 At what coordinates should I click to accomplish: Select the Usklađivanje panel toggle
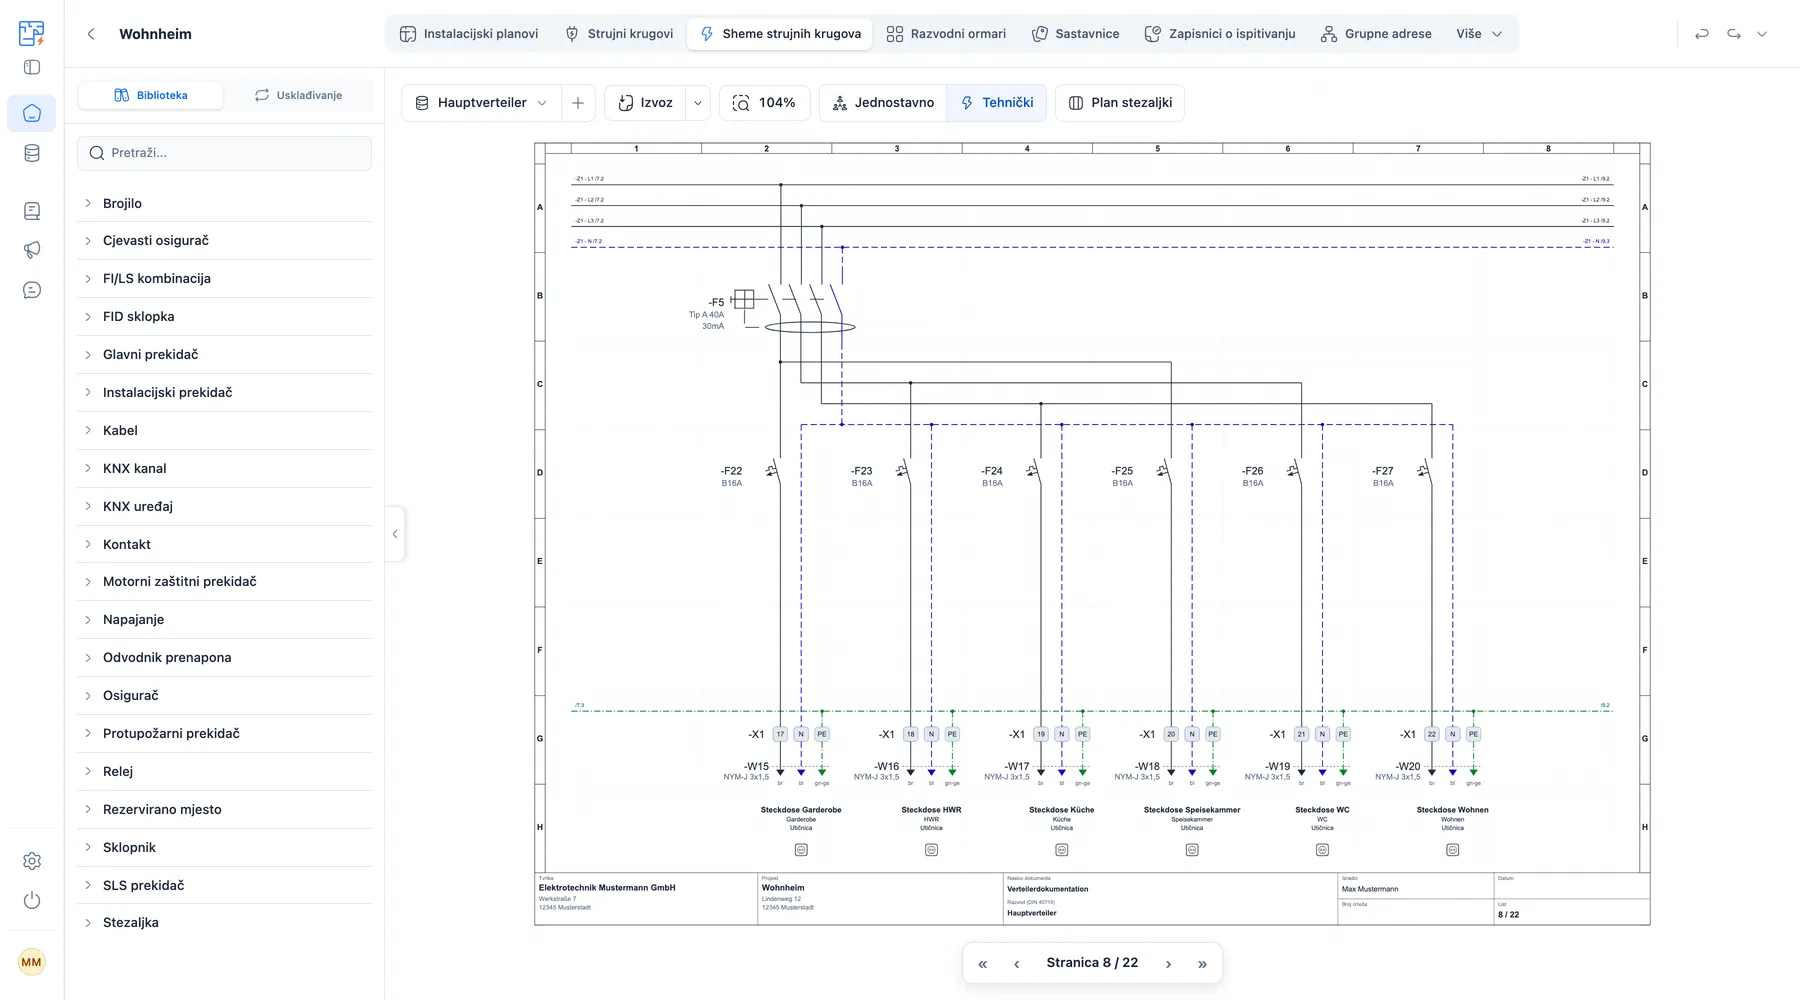point(298,95)
